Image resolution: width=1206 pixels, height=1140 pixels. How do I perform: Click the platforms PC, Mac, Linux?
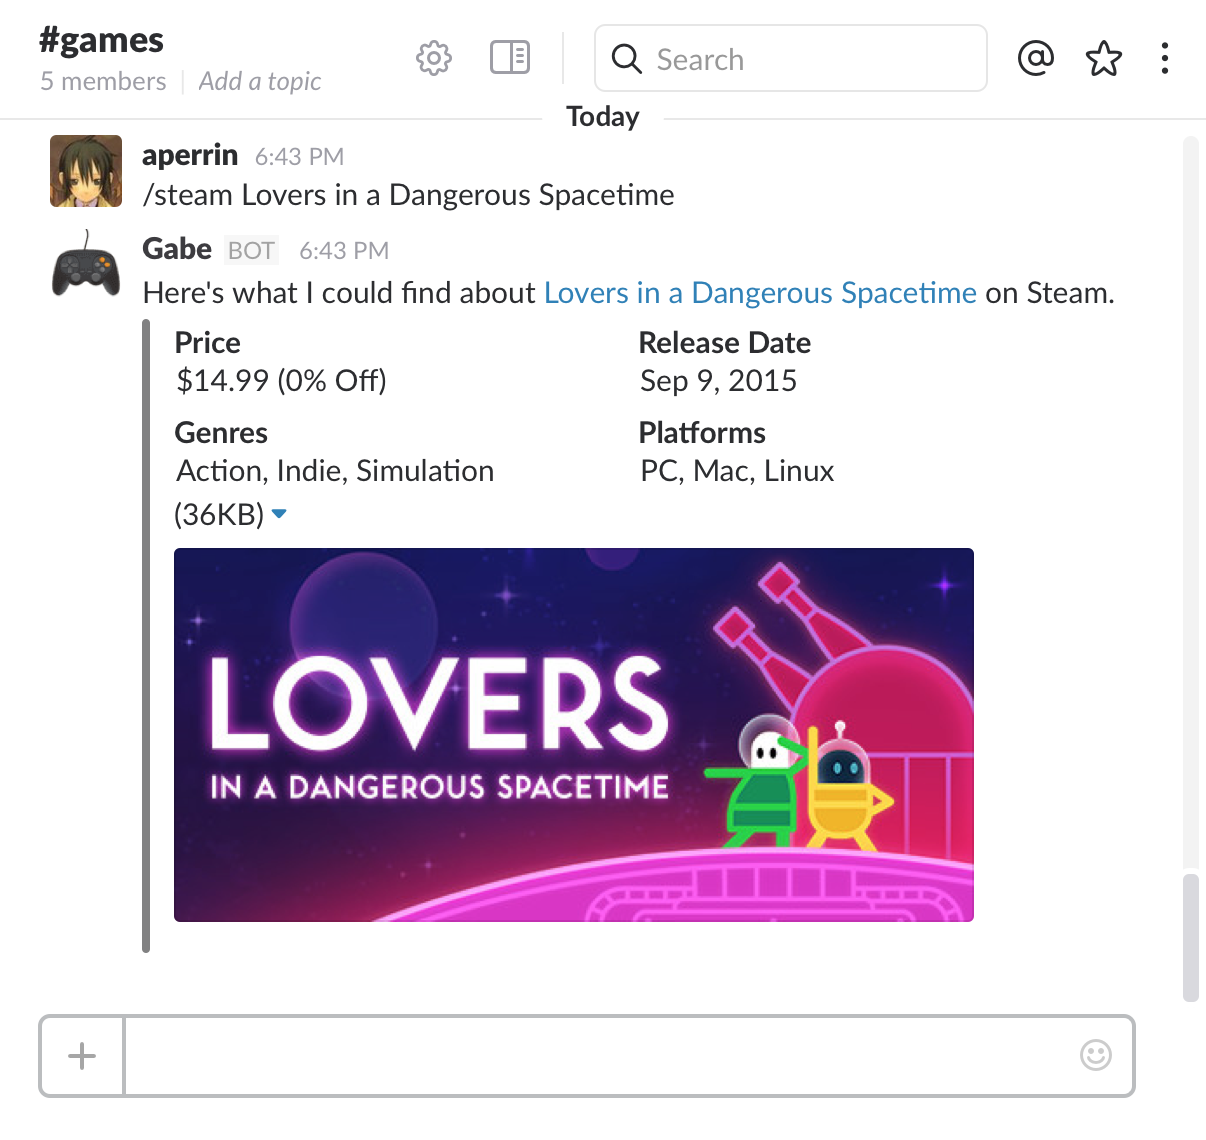[737, 471]
